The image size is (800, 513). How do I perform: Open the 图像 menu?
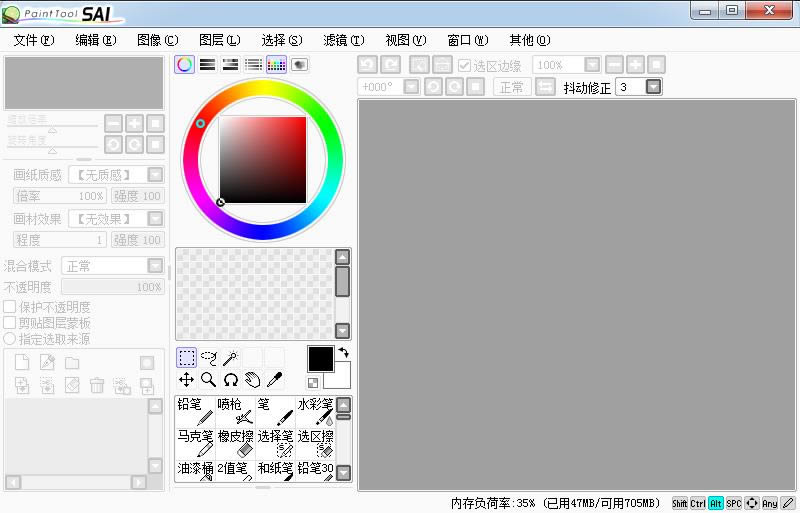pyautogui.click(x=158, y=40)
